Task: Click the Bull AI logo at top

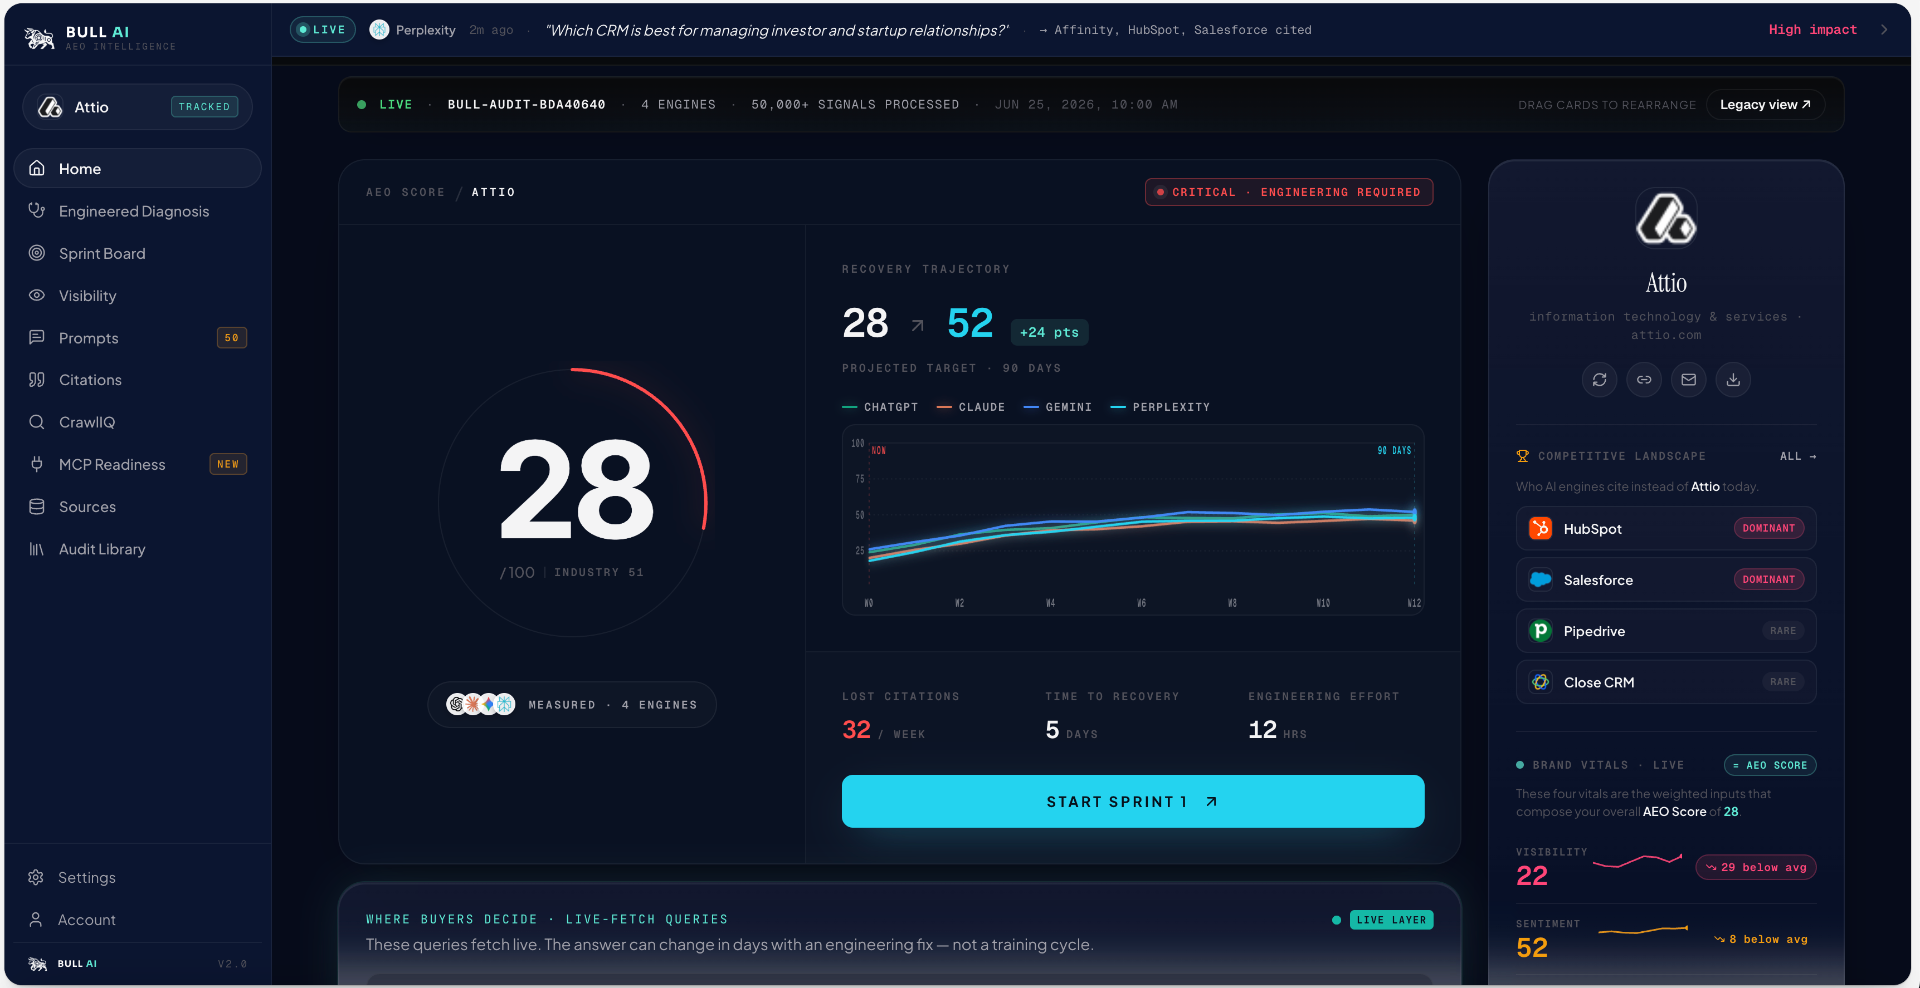Action: click(40, 38)
